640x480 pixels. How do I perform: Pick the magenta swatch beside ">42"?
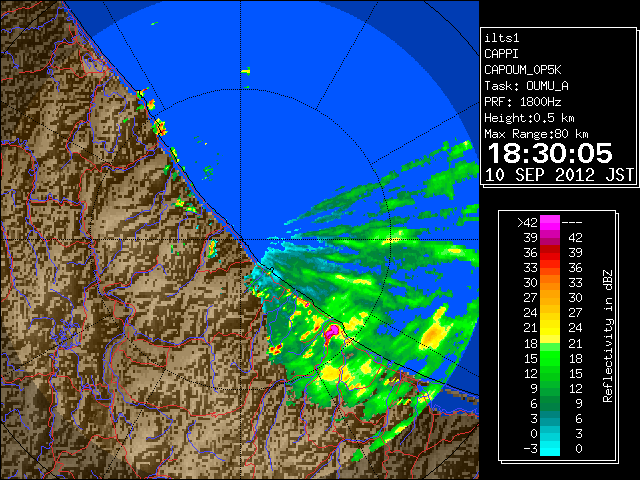coord(550,223)
